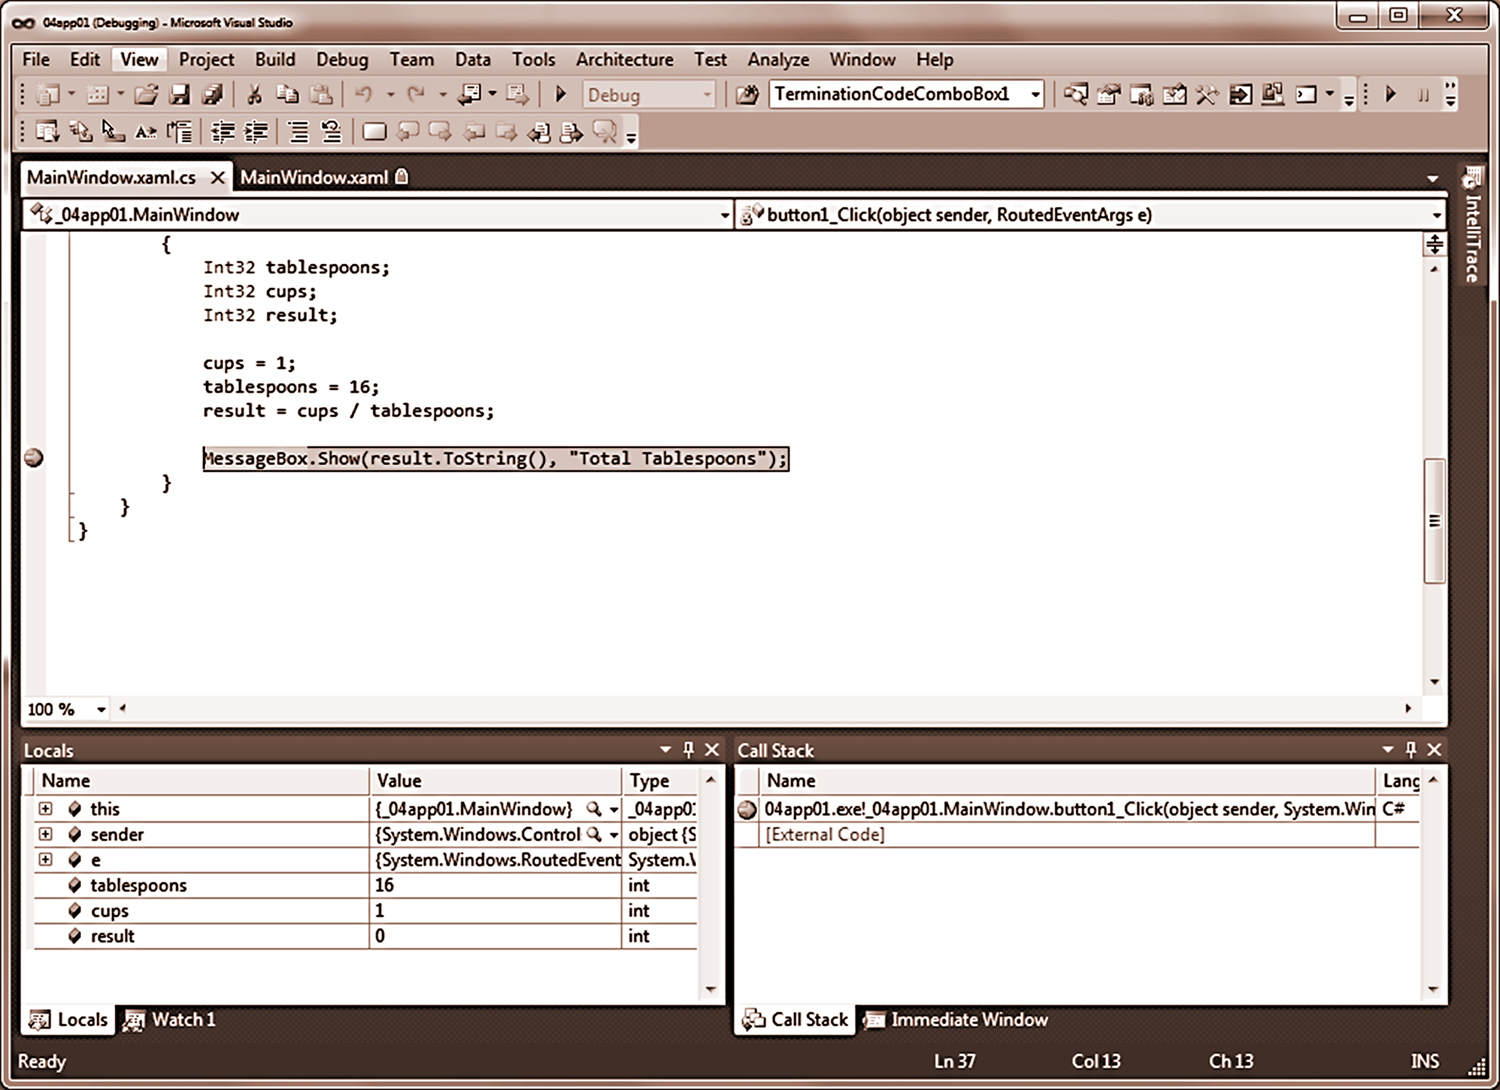Select the 'result' value 0 cell
The height and width of the screenshot is (1090, 1500).
tap(495, 936)
